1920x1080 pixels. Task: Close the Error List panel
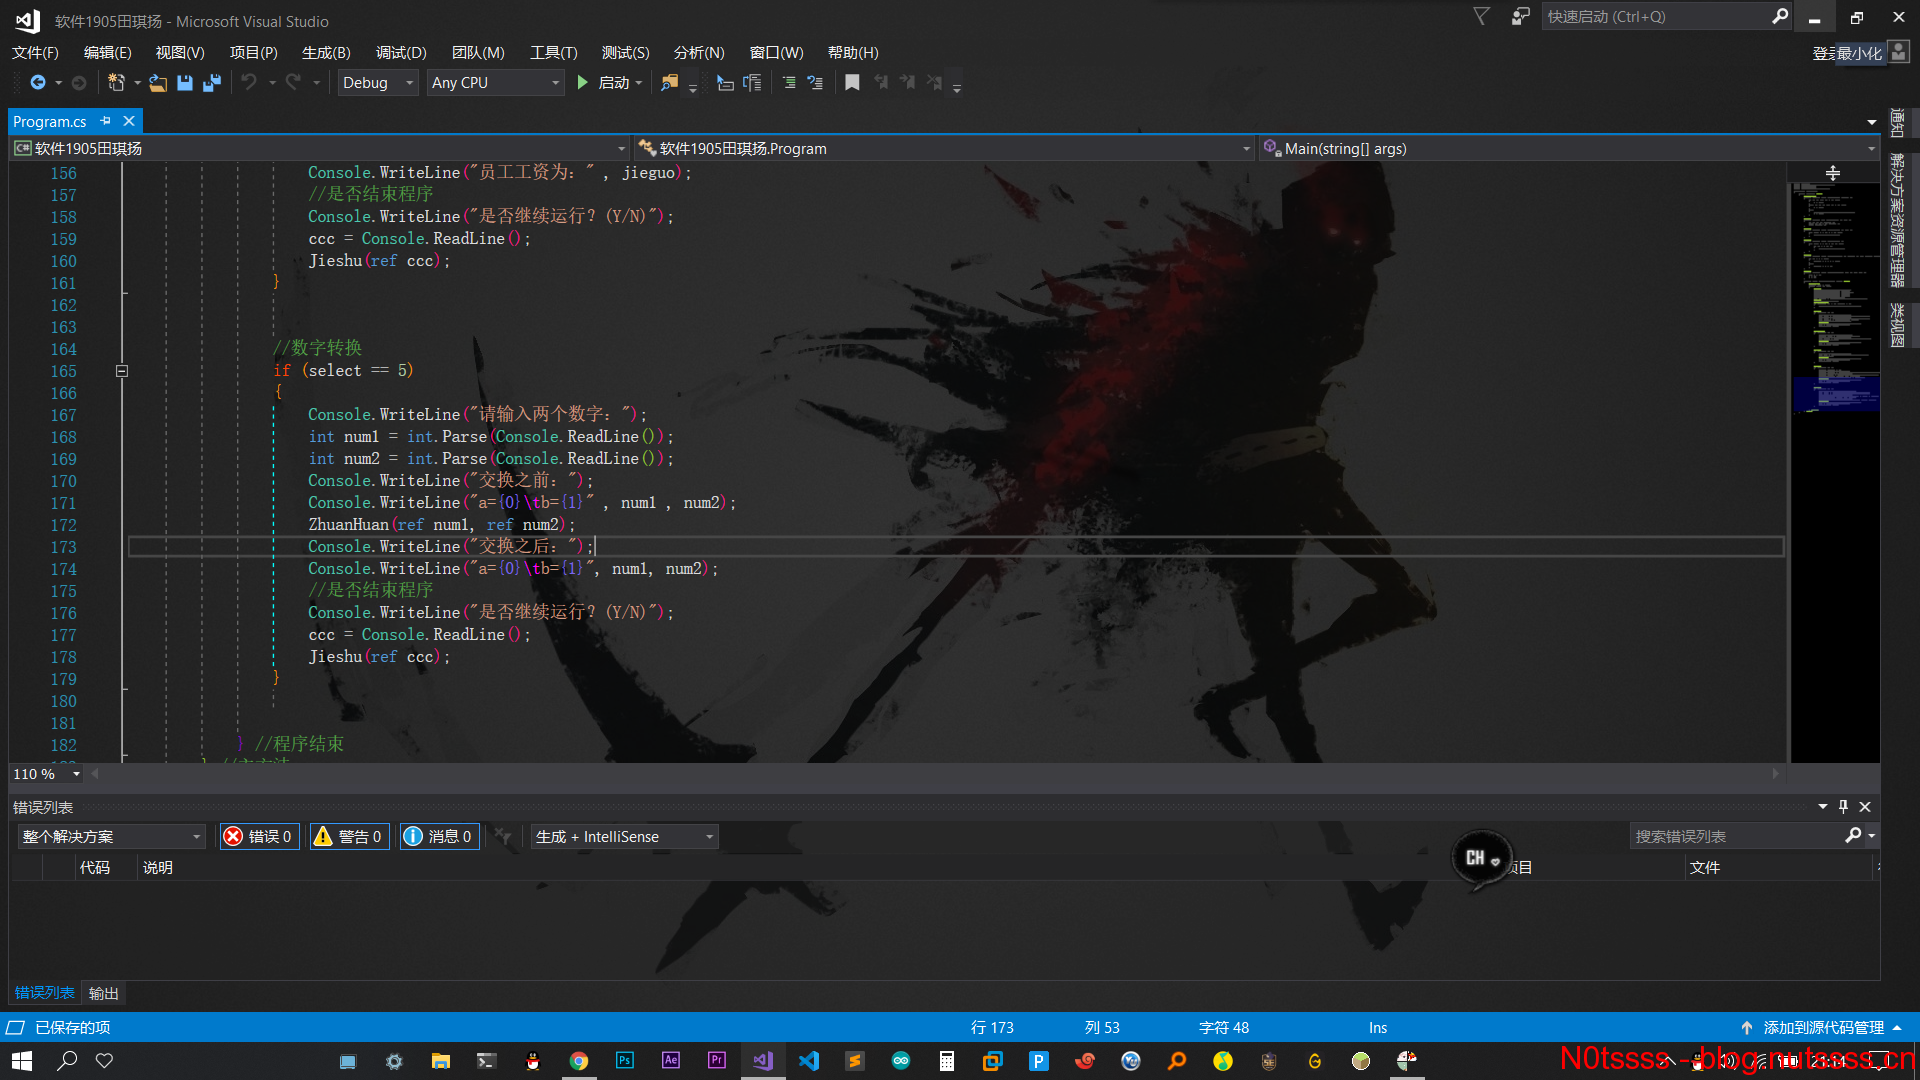tap(1865, 807)
